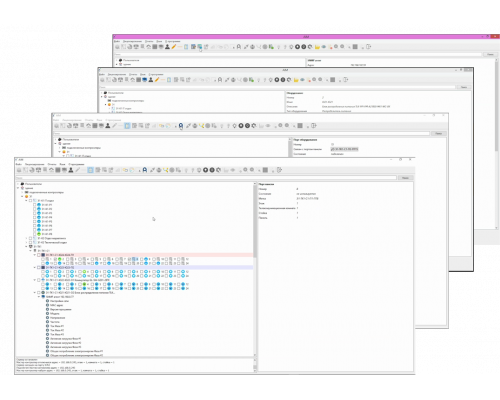Click the yellow branch icon in front window toolbar
The width and height of the screenshot is (500, 400).
[165, 170]
